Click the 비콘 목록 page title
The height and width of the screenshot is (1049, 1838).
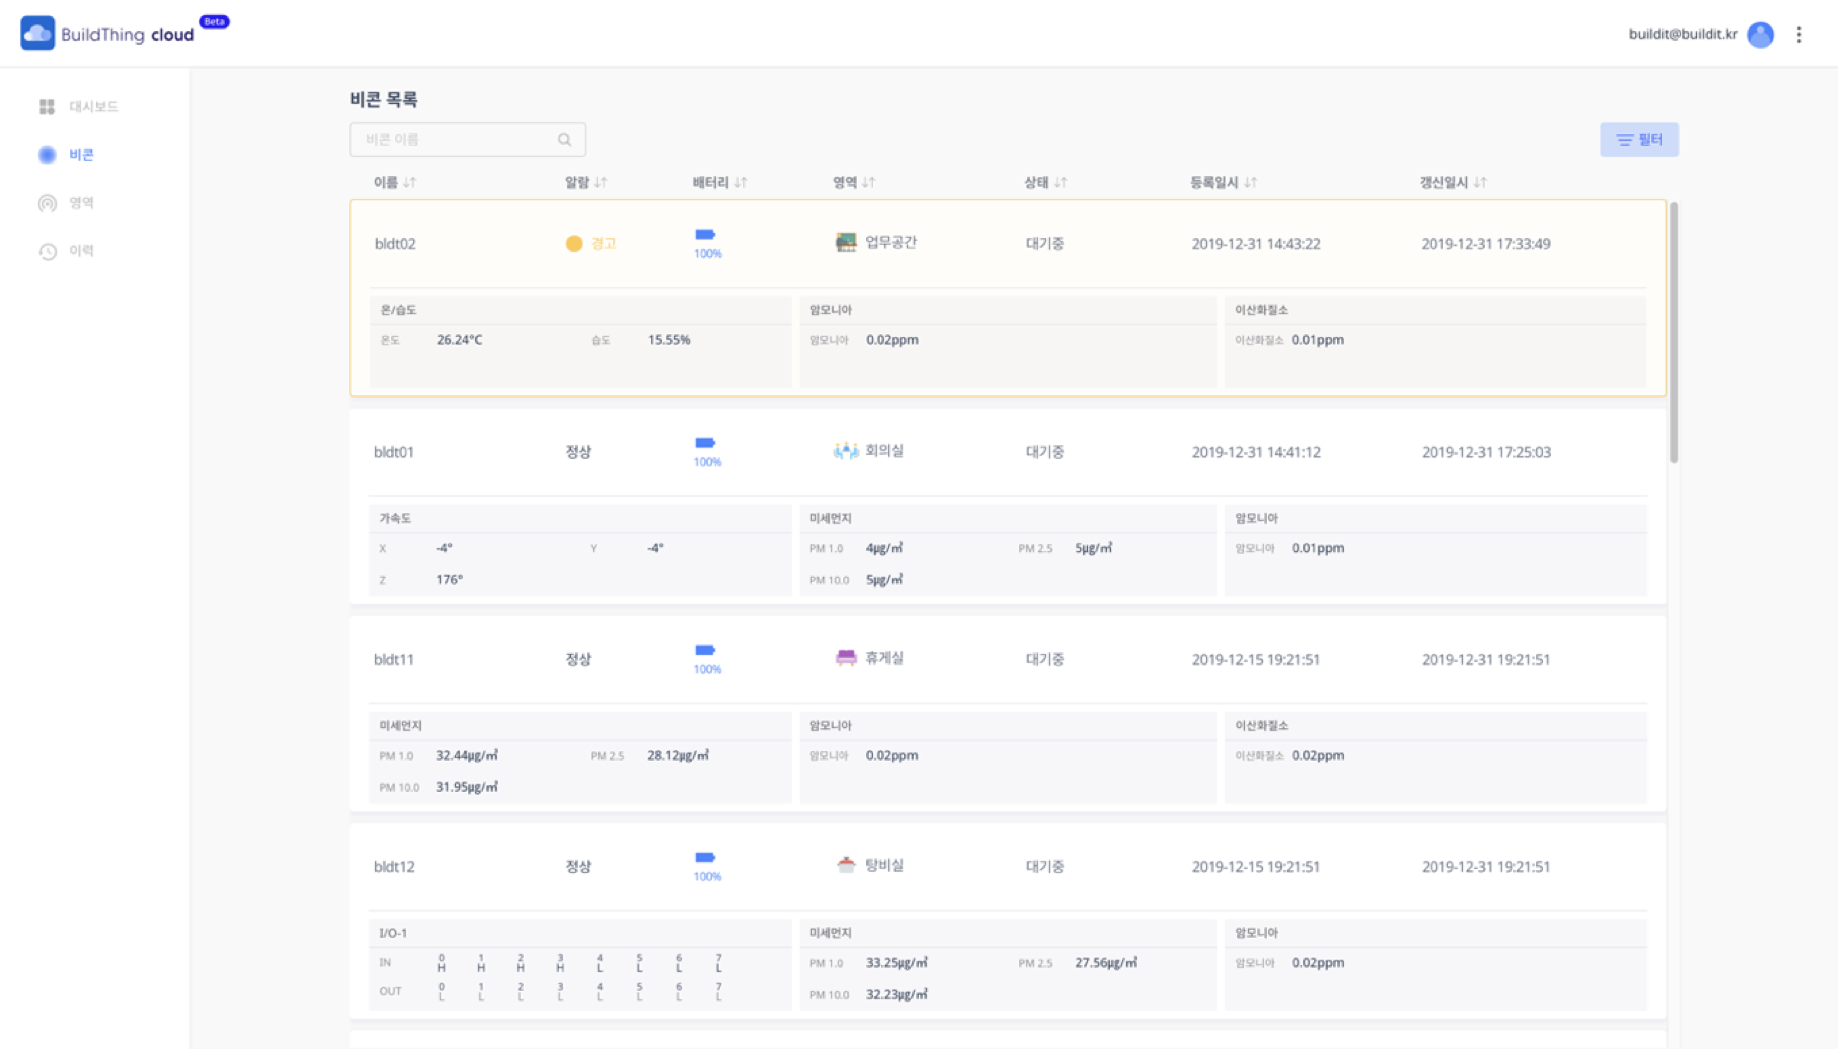[383, 99]
